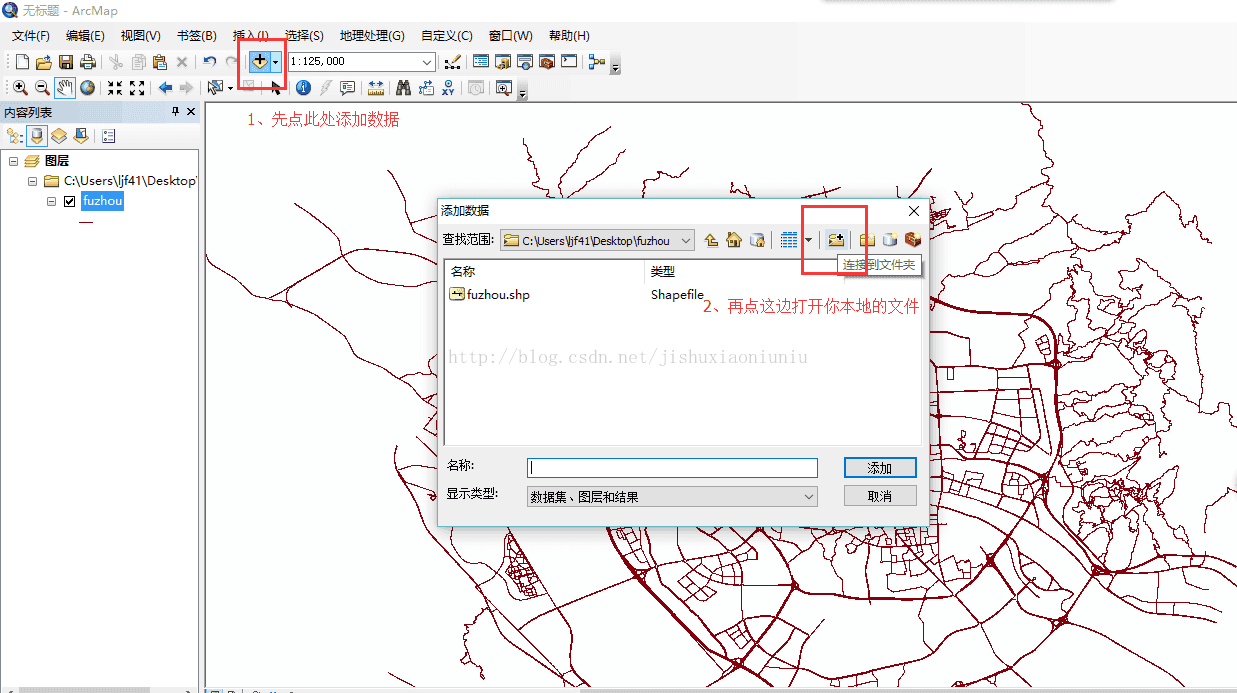The image size is (1237, 693).
Task: Click the Fixed Zoom Out icon
Action: click(137, 88)
